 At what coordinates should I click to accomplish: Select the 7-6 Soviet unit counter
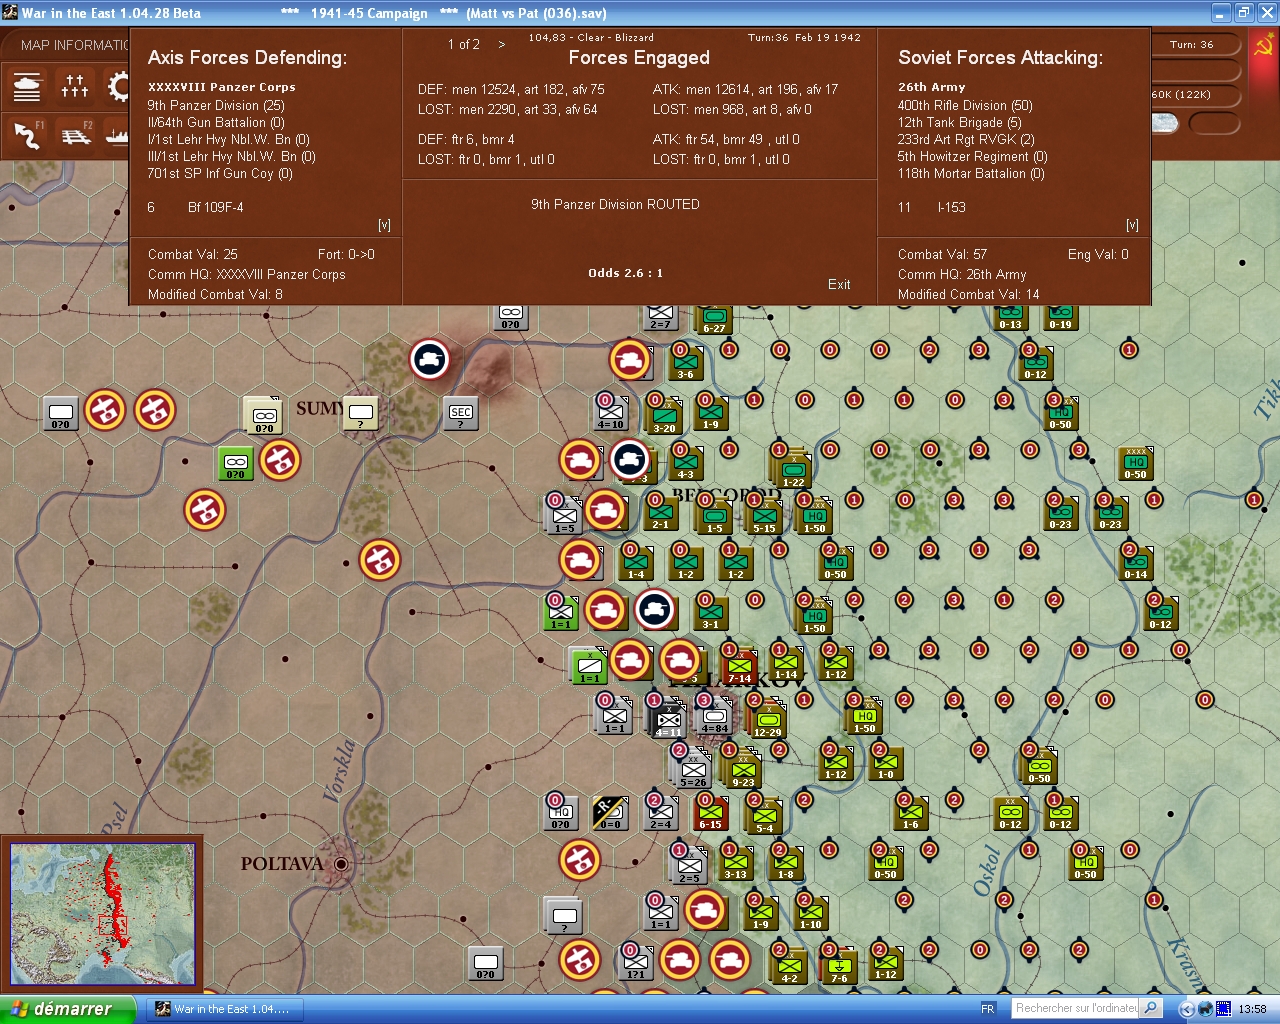coord(839,966)
